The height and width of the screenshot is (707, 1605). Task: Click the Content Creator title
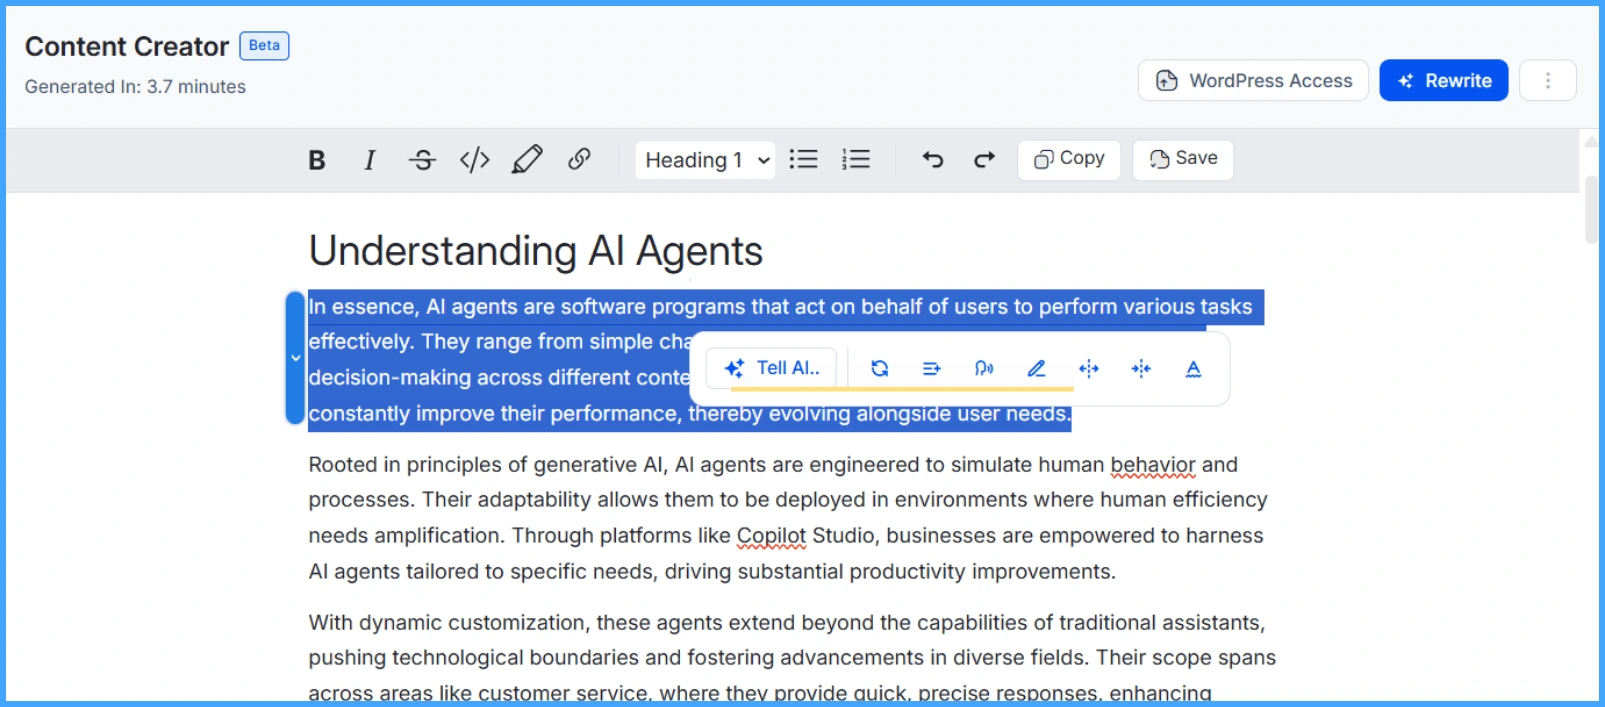127,46
